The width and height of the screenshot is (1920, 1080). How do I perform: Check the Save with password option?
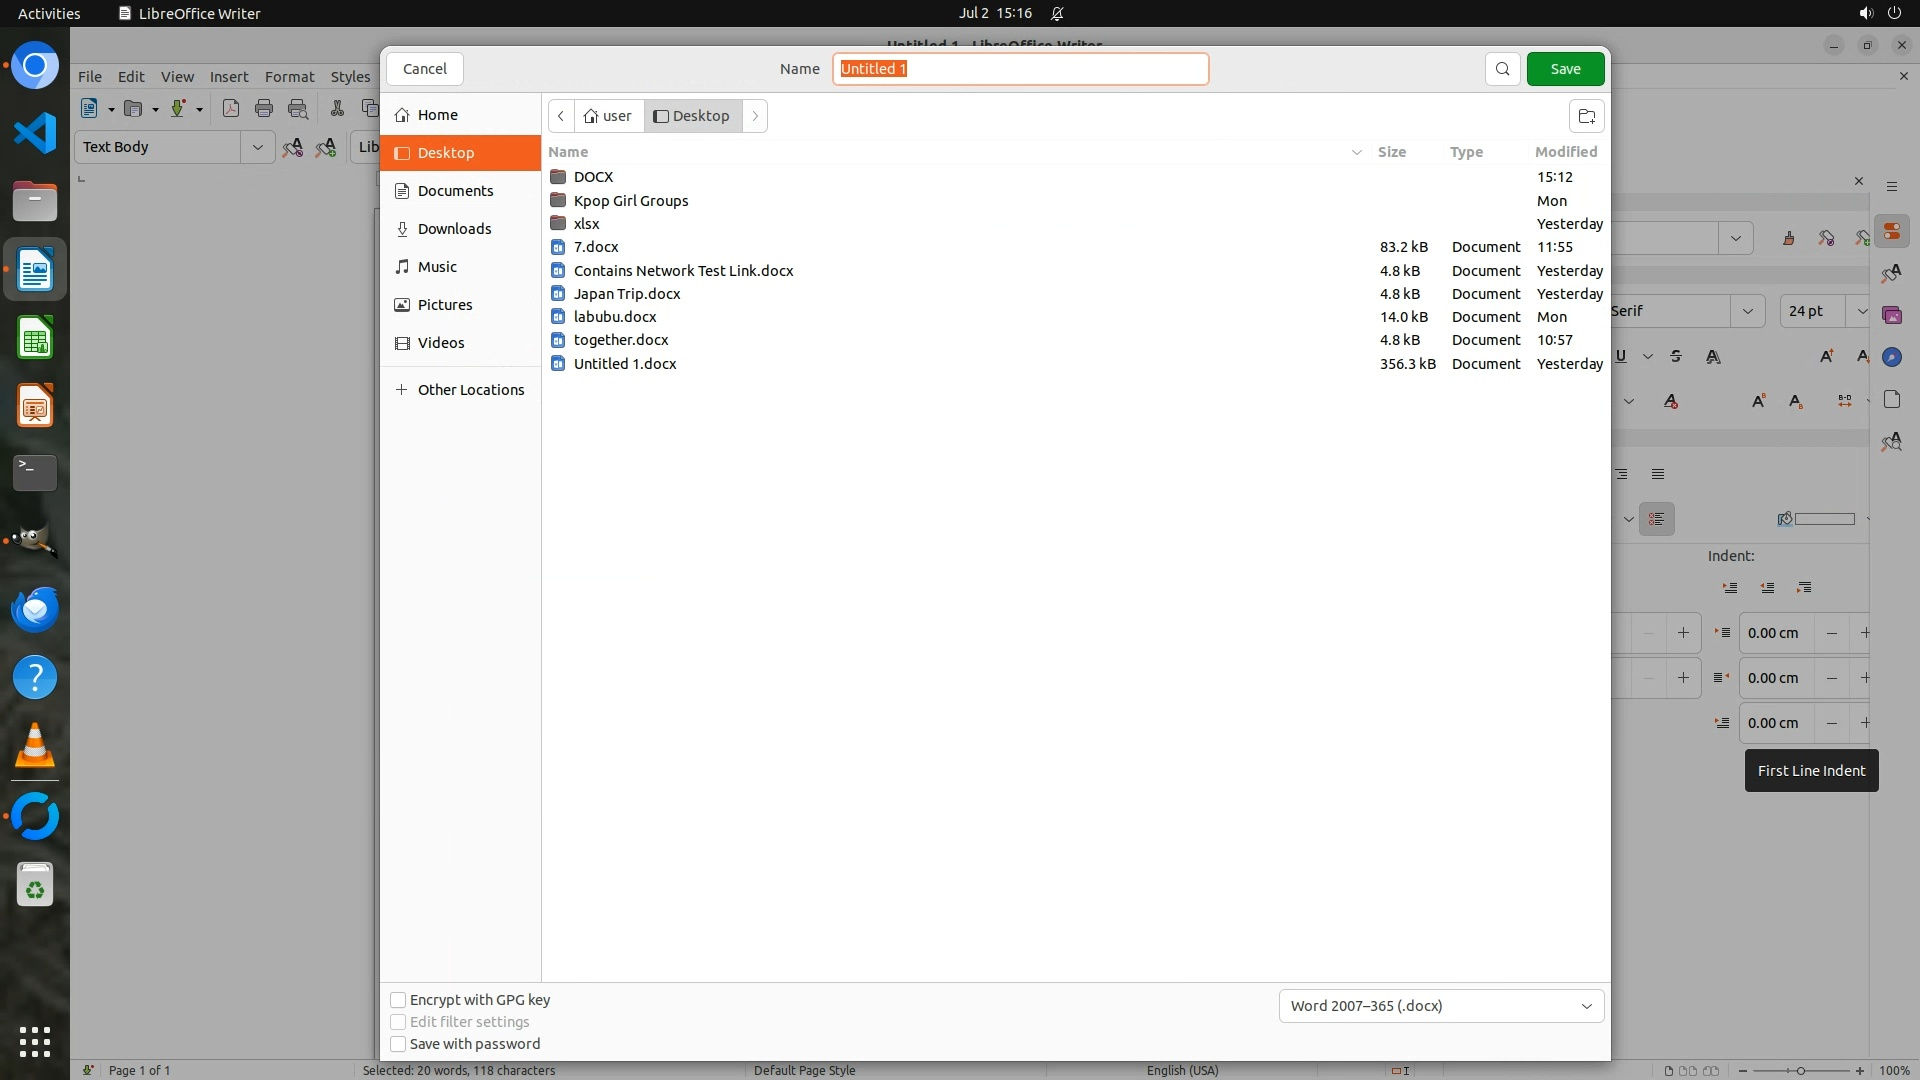(398, 1044)
